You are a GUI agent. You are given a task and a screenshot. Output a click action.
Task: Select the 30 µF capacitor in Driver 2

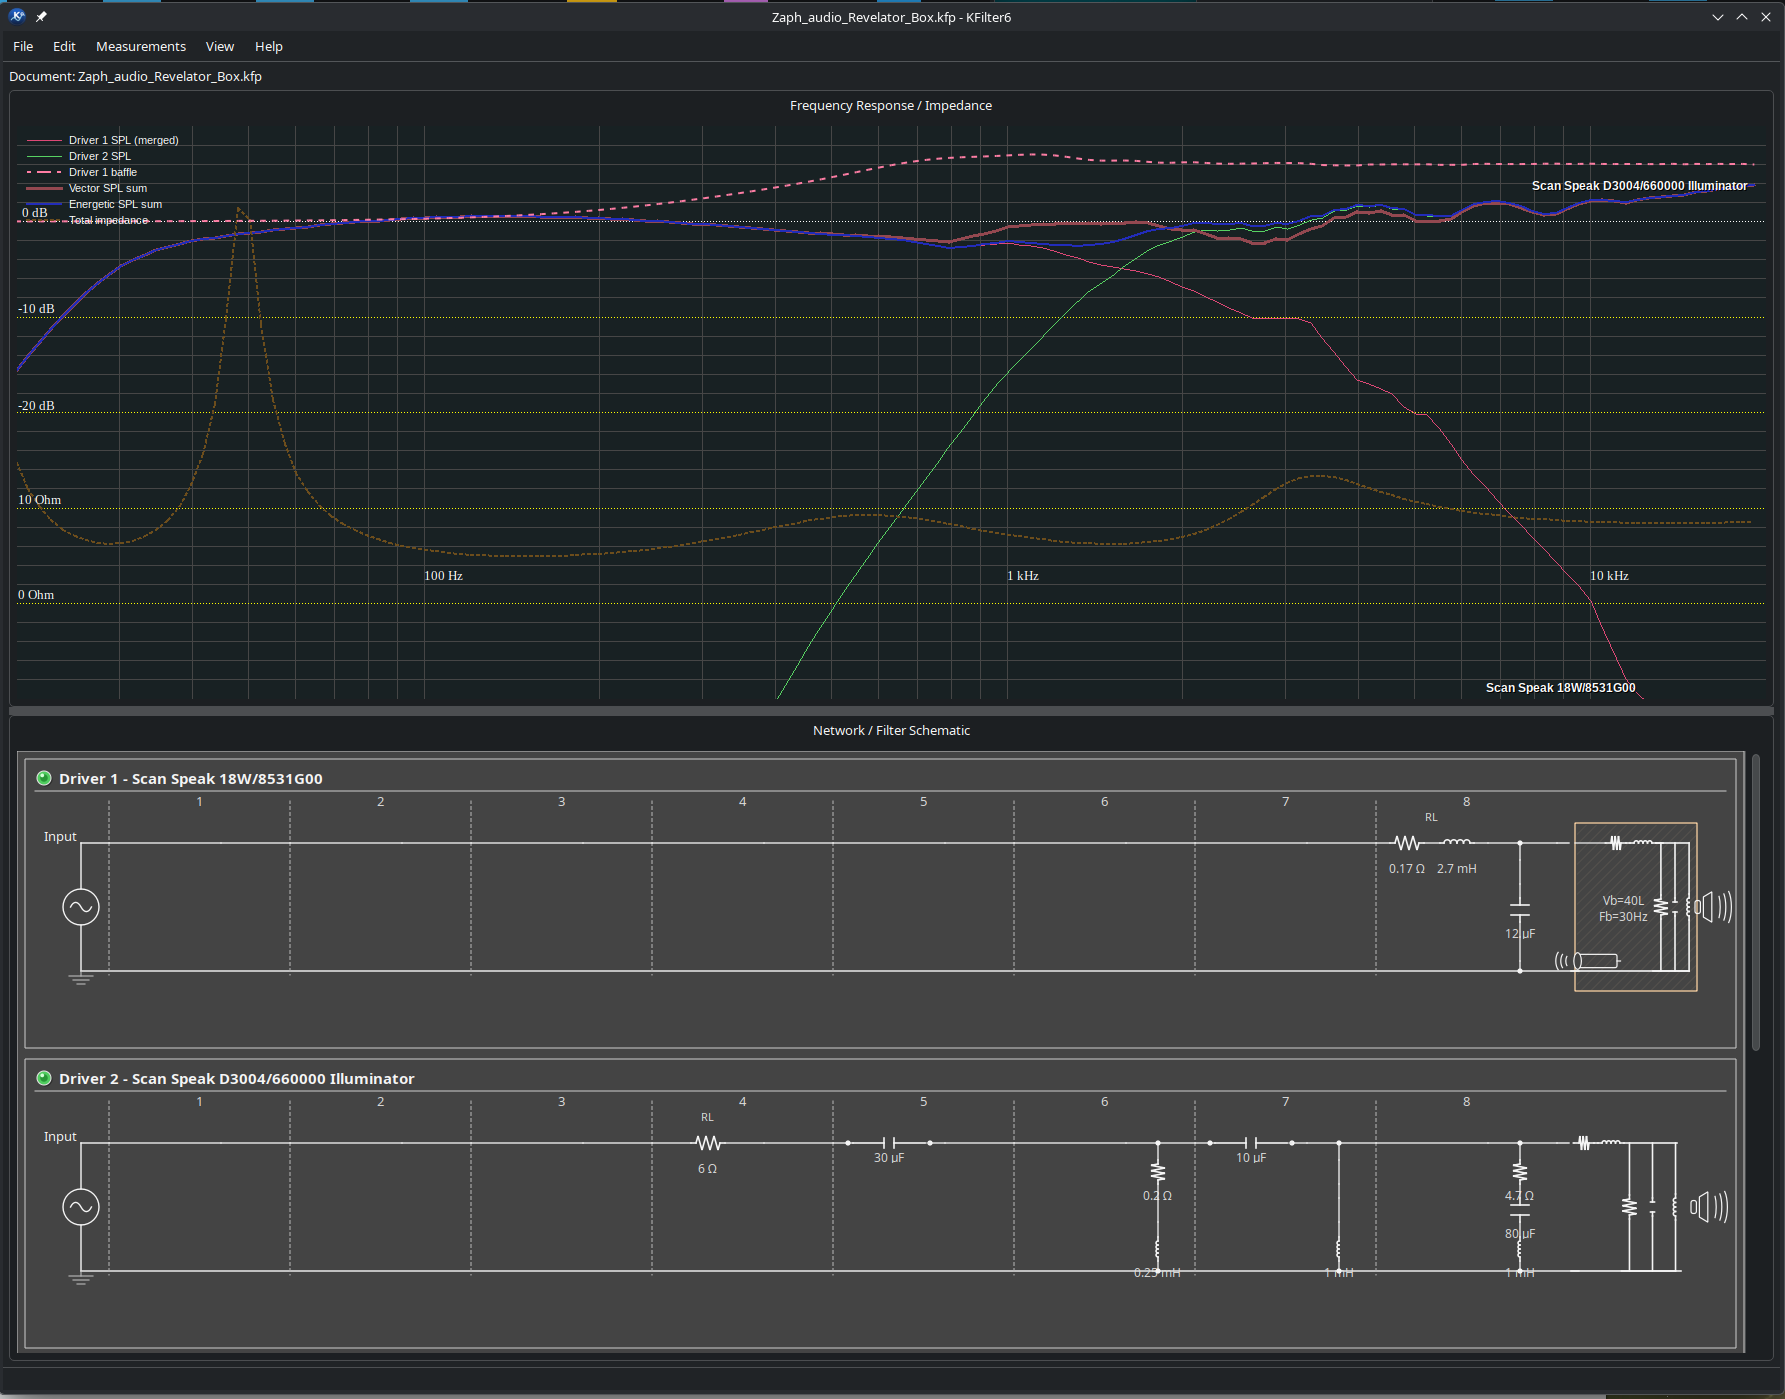[889, 1143]
